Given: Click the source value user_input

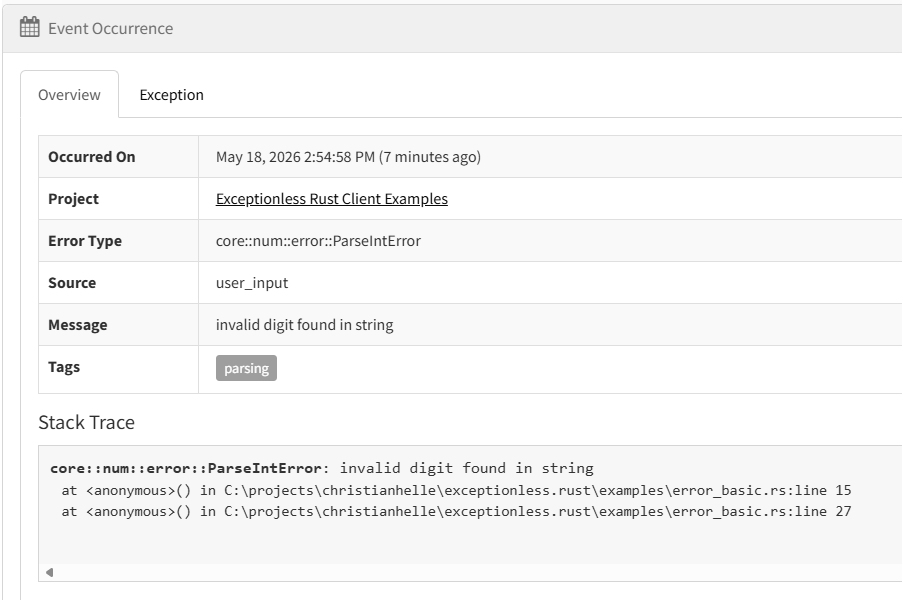Looking at the screenshot, I should pos(252,283).
